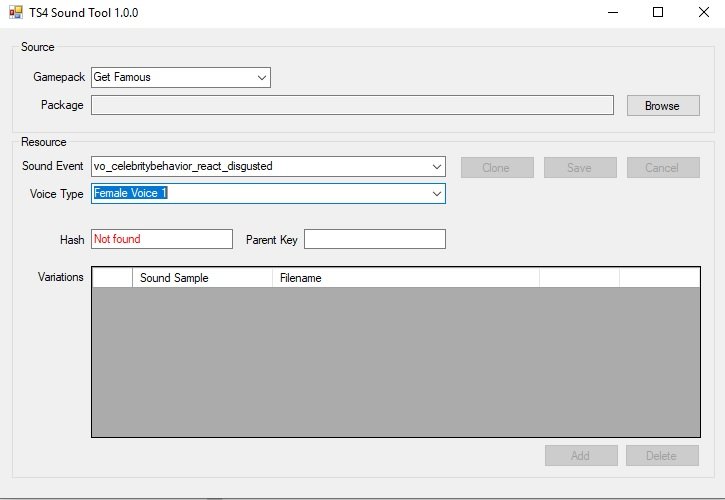
Task: Maximize the TS4 Sound Tool window
Action: 658,12
